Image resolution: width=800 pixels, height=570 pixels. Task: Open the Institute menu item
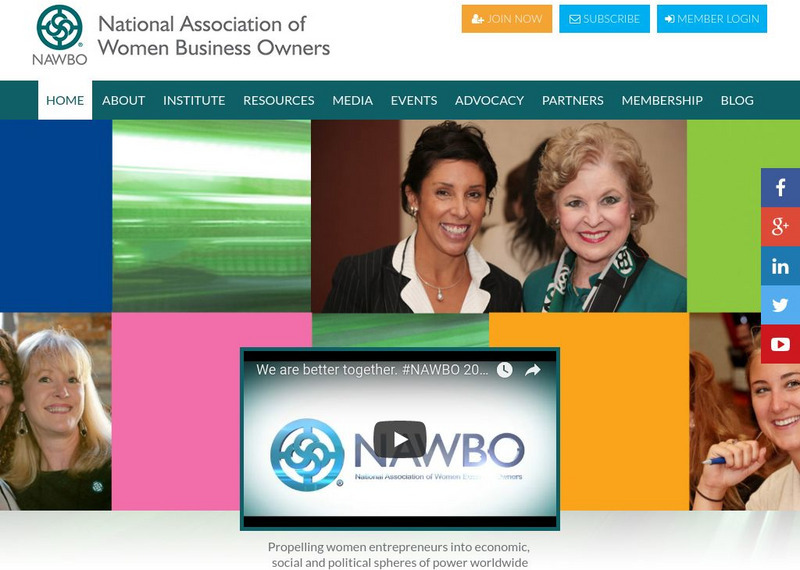(194, 100)
